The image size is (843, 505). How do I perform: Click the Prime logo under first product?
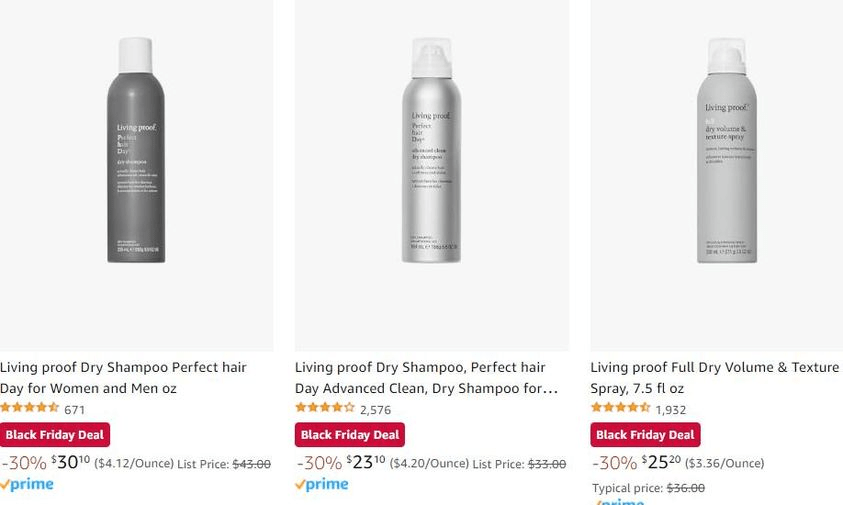tap(28, 485)
